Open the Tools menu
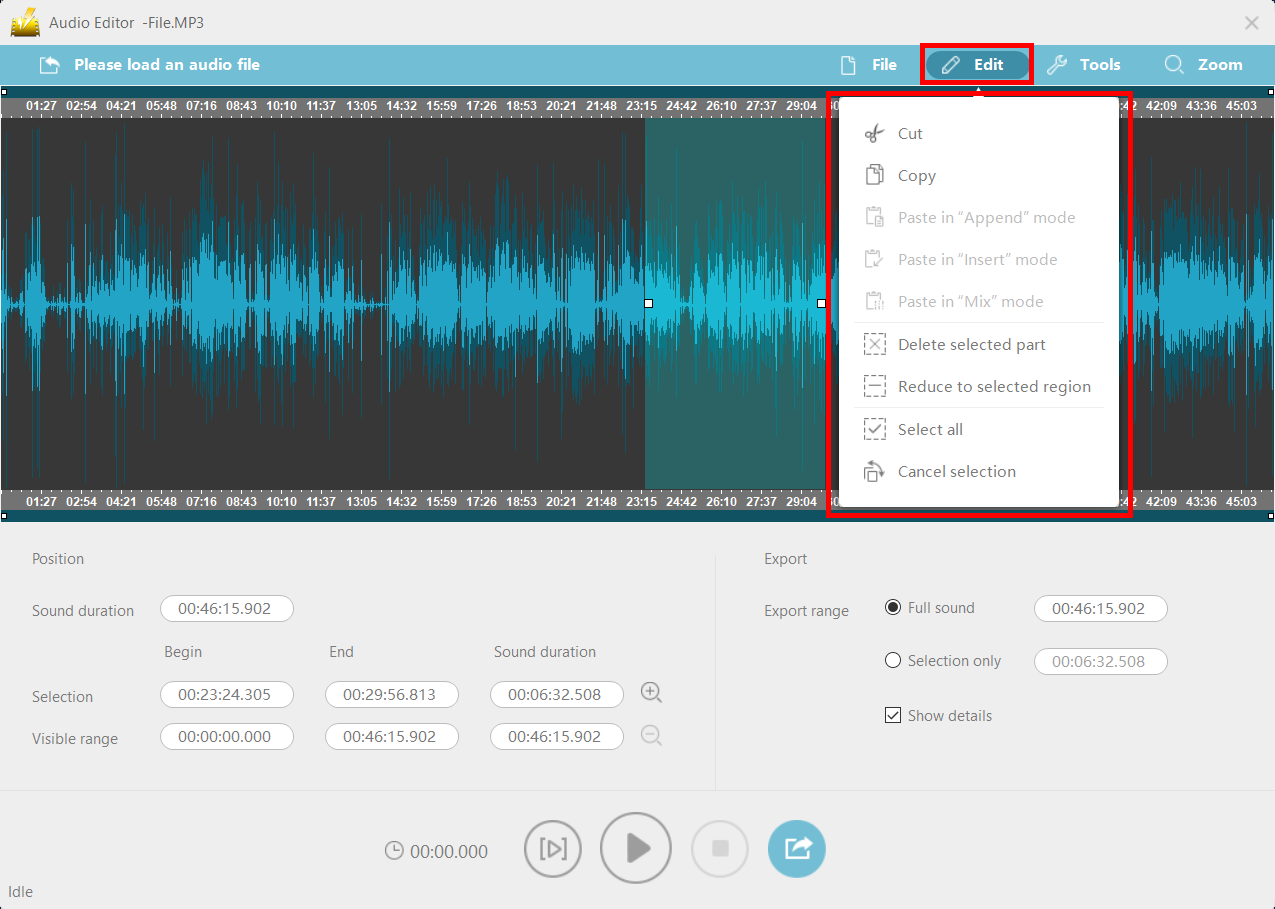1275x909 pixels. tap(1084, 64)
